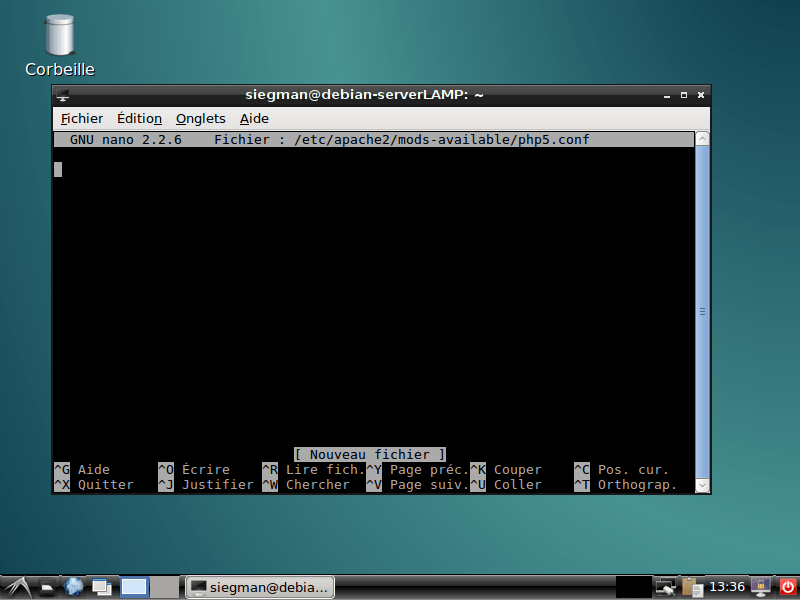Screen dimensions: 800x600
Task: Click the terminal icon in the window titlebar
Action: pos(63,95)
